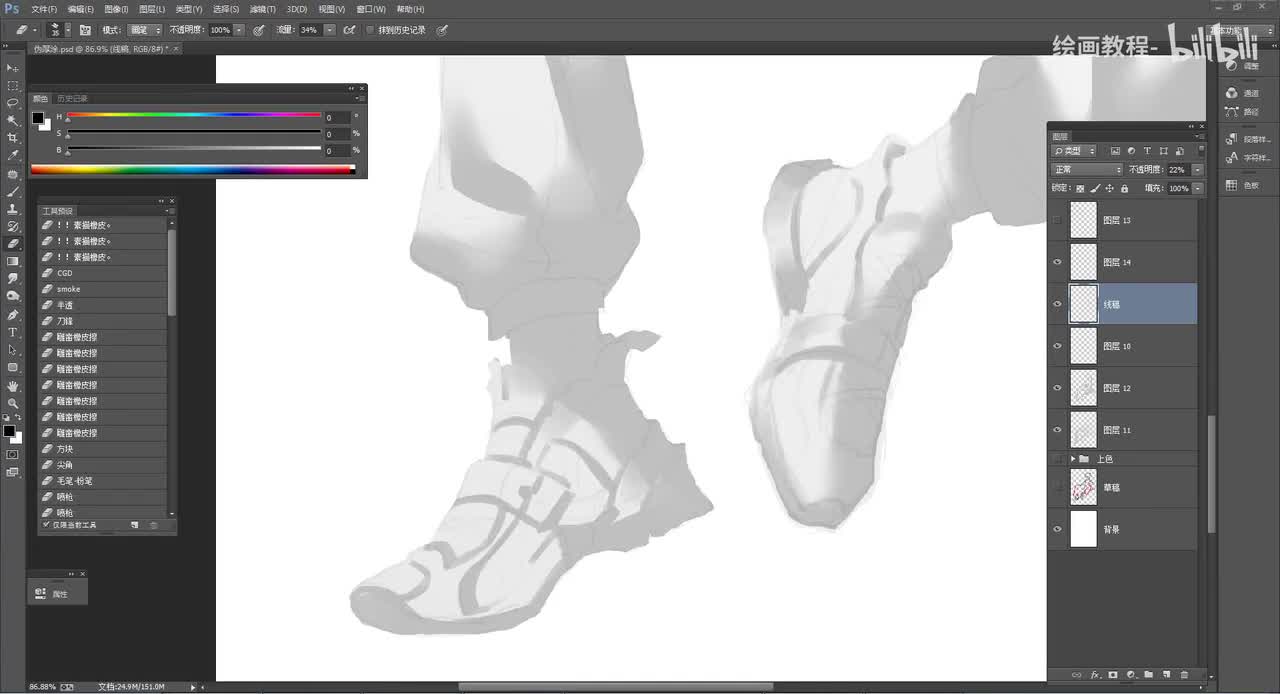Viewport: 1280px width, 694px height.
Task: Open the layer fx styles button
Action: click(1095, 675)
